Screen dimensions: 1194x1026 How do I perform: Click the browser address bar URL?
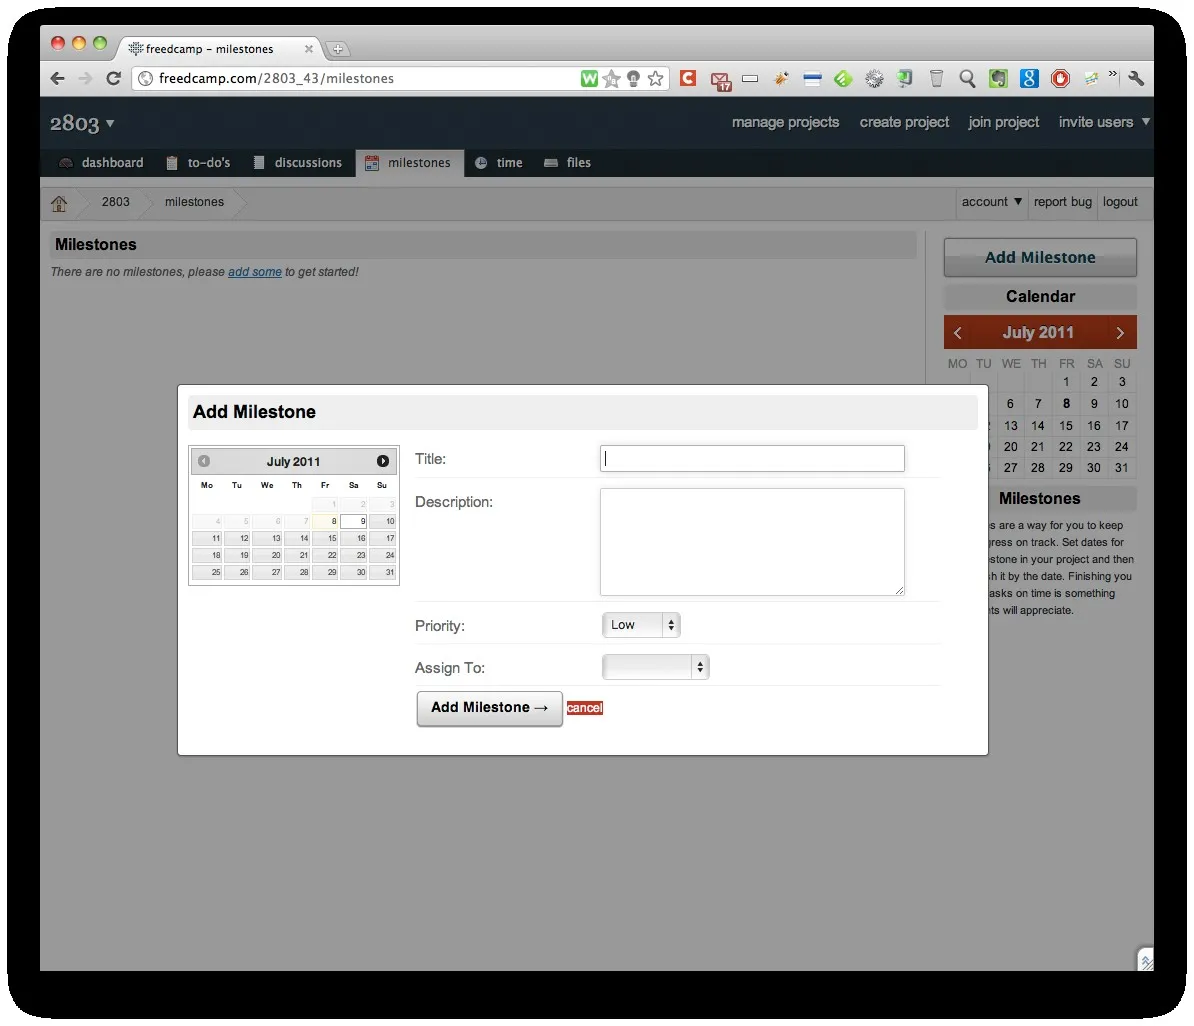click(276, 78)
